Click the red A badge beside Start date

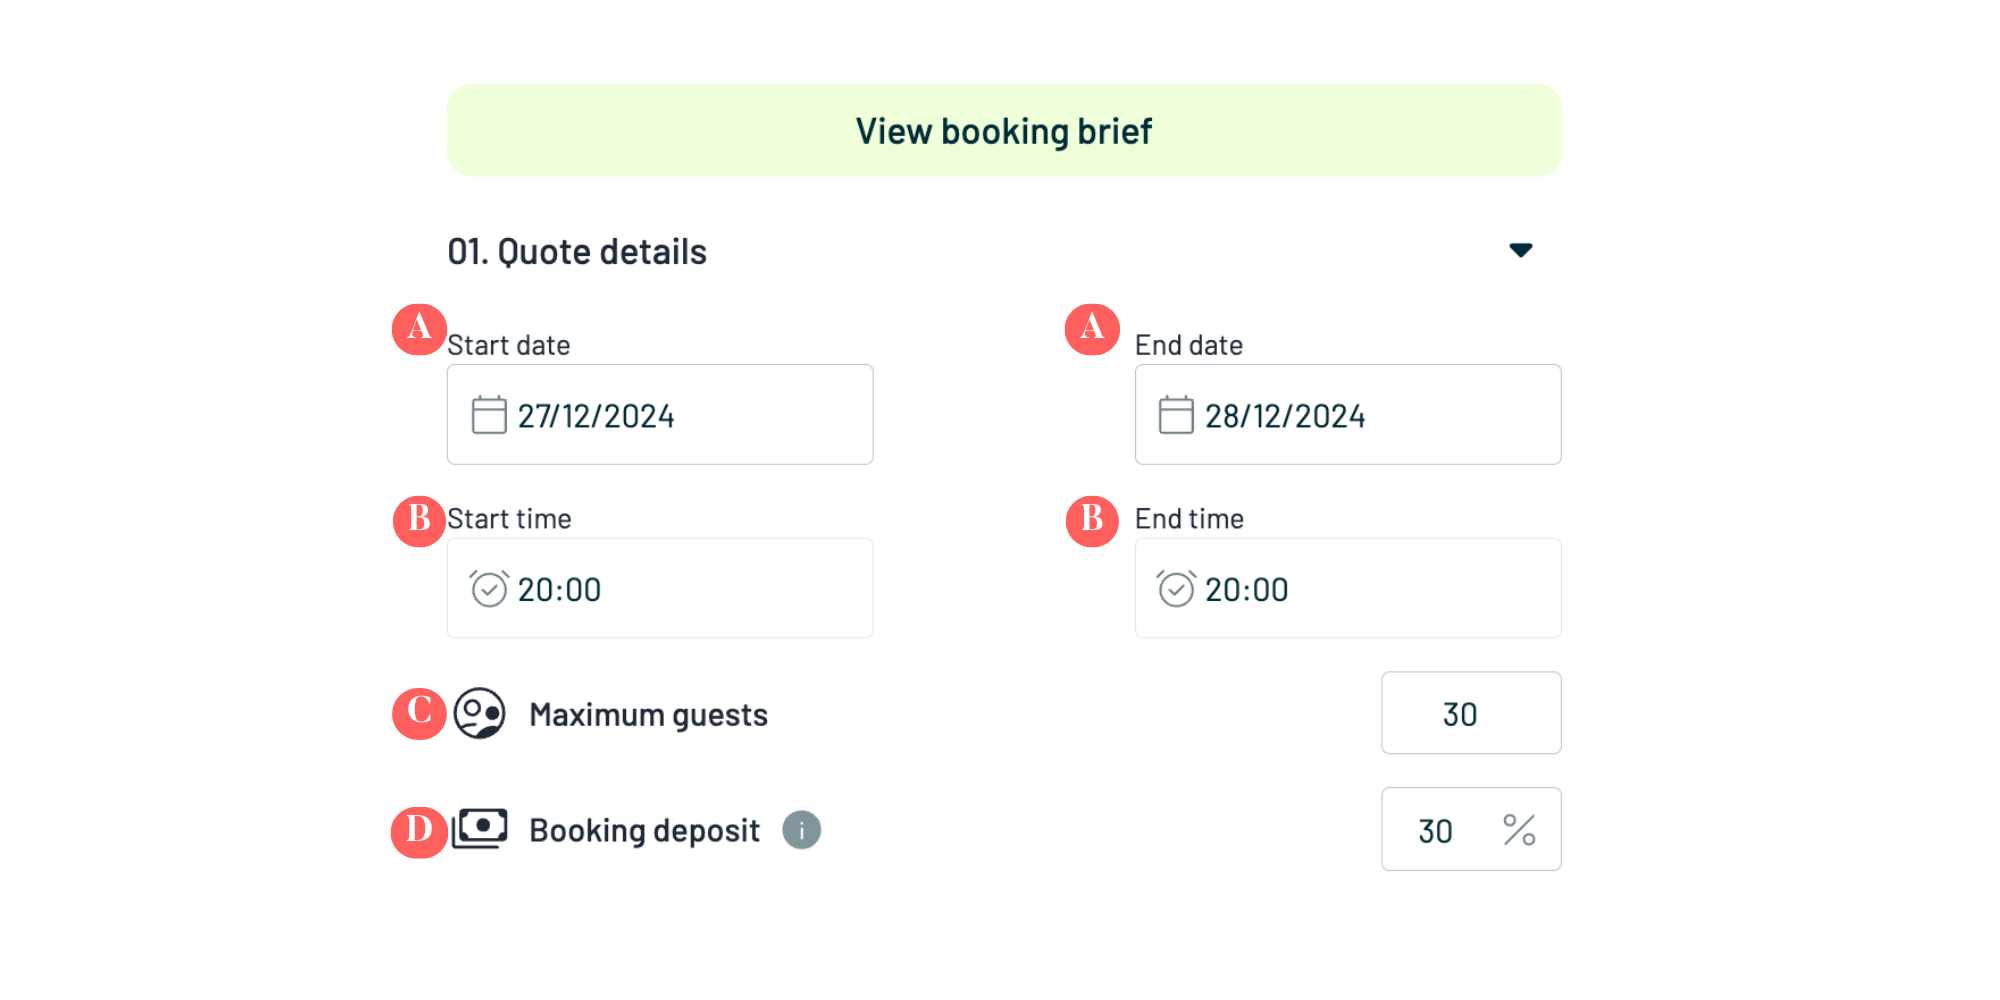coord(419,329)
